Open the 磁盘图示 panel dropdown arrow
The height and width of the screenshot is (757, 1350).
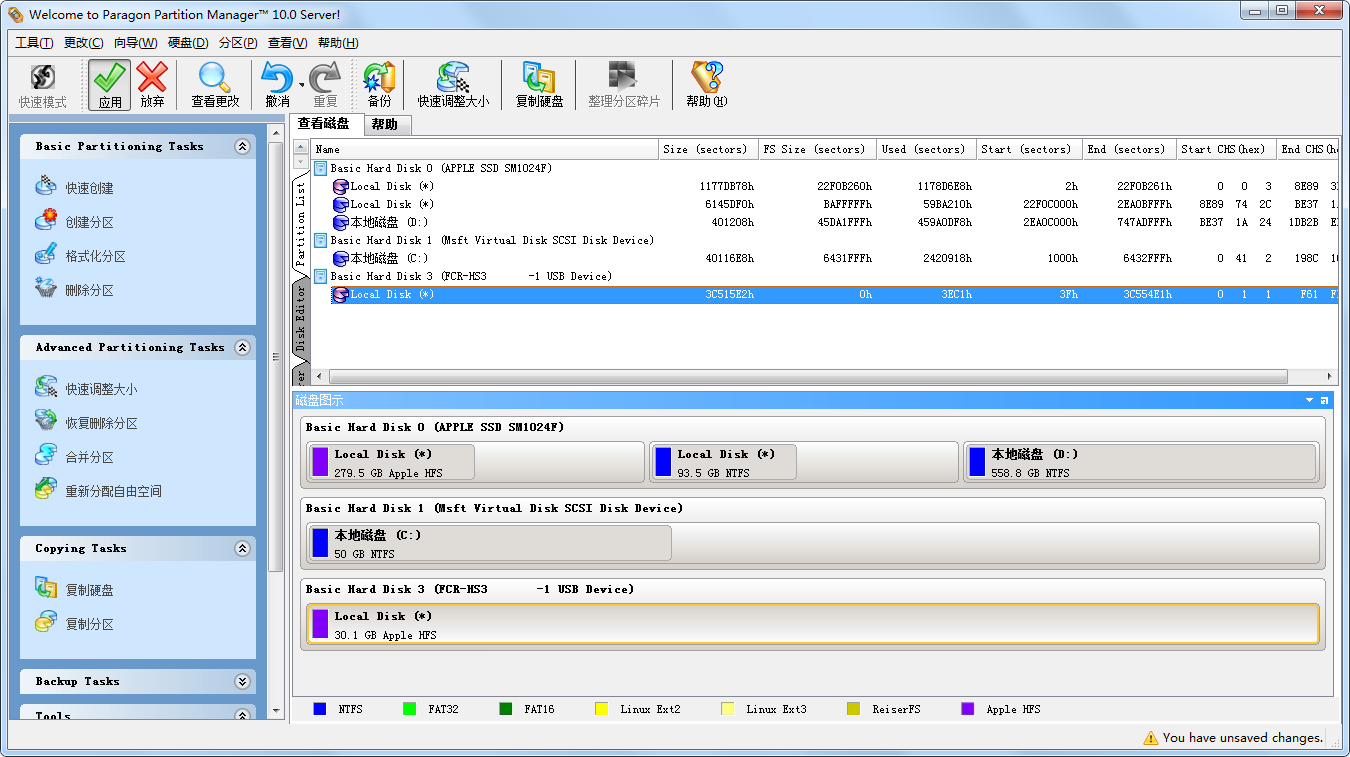pyautogui.click(x=1309, y=400)
